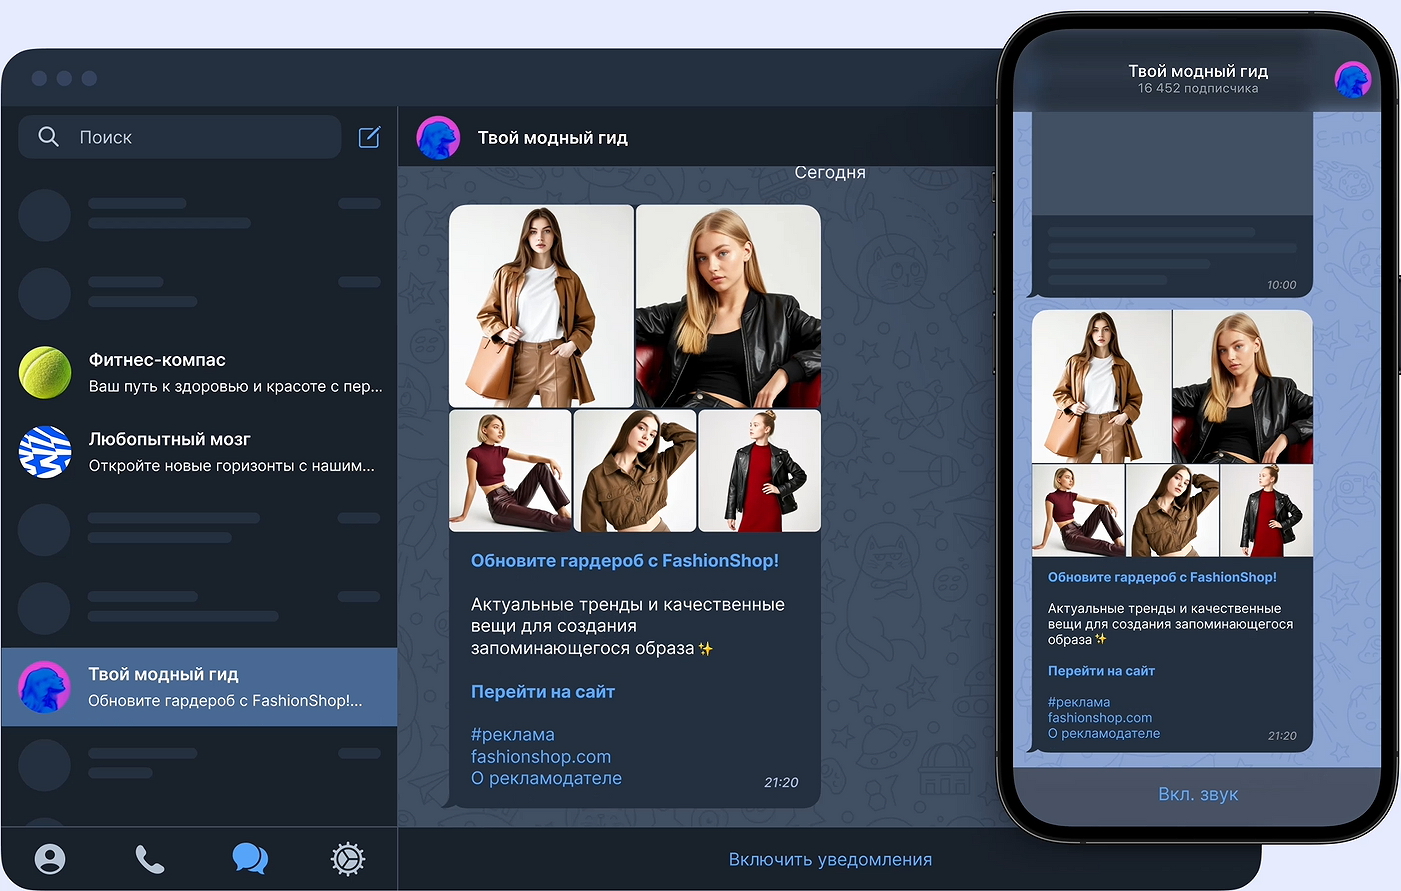Image resolution: width=1401 pixels, height=891 pixels.
Task: Click the Сегодня date label
Action: coord(830,172)
